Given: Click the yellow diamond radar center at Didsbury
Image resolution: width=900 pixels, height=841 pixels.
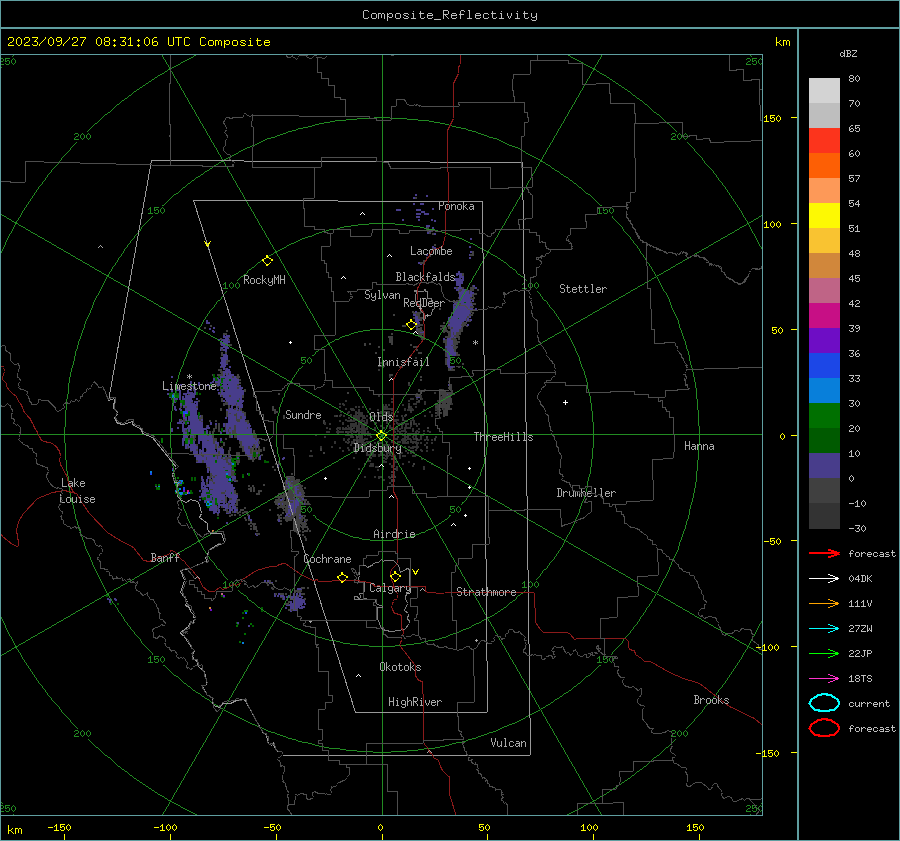Looking at the screenshot, I should [x=381, y=436].
